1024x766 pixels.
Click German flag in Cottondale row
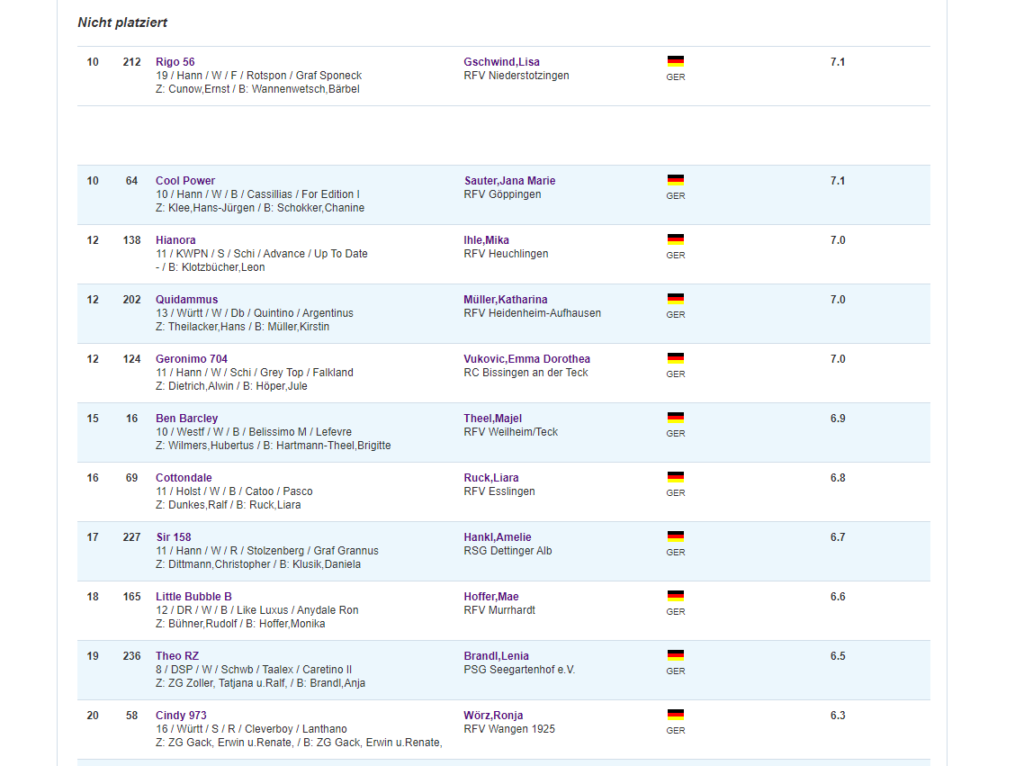coord(675,477)
